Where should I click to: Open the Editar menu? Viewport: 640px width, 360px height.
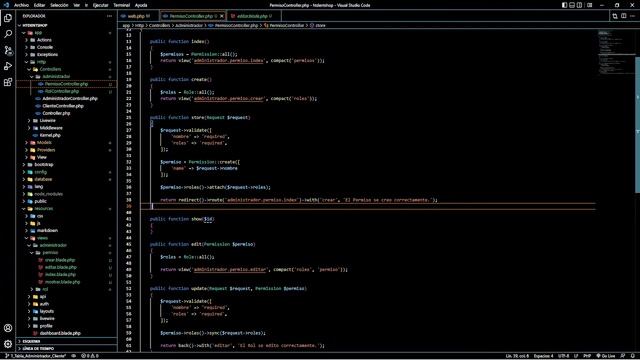click(x=39, y=5)
